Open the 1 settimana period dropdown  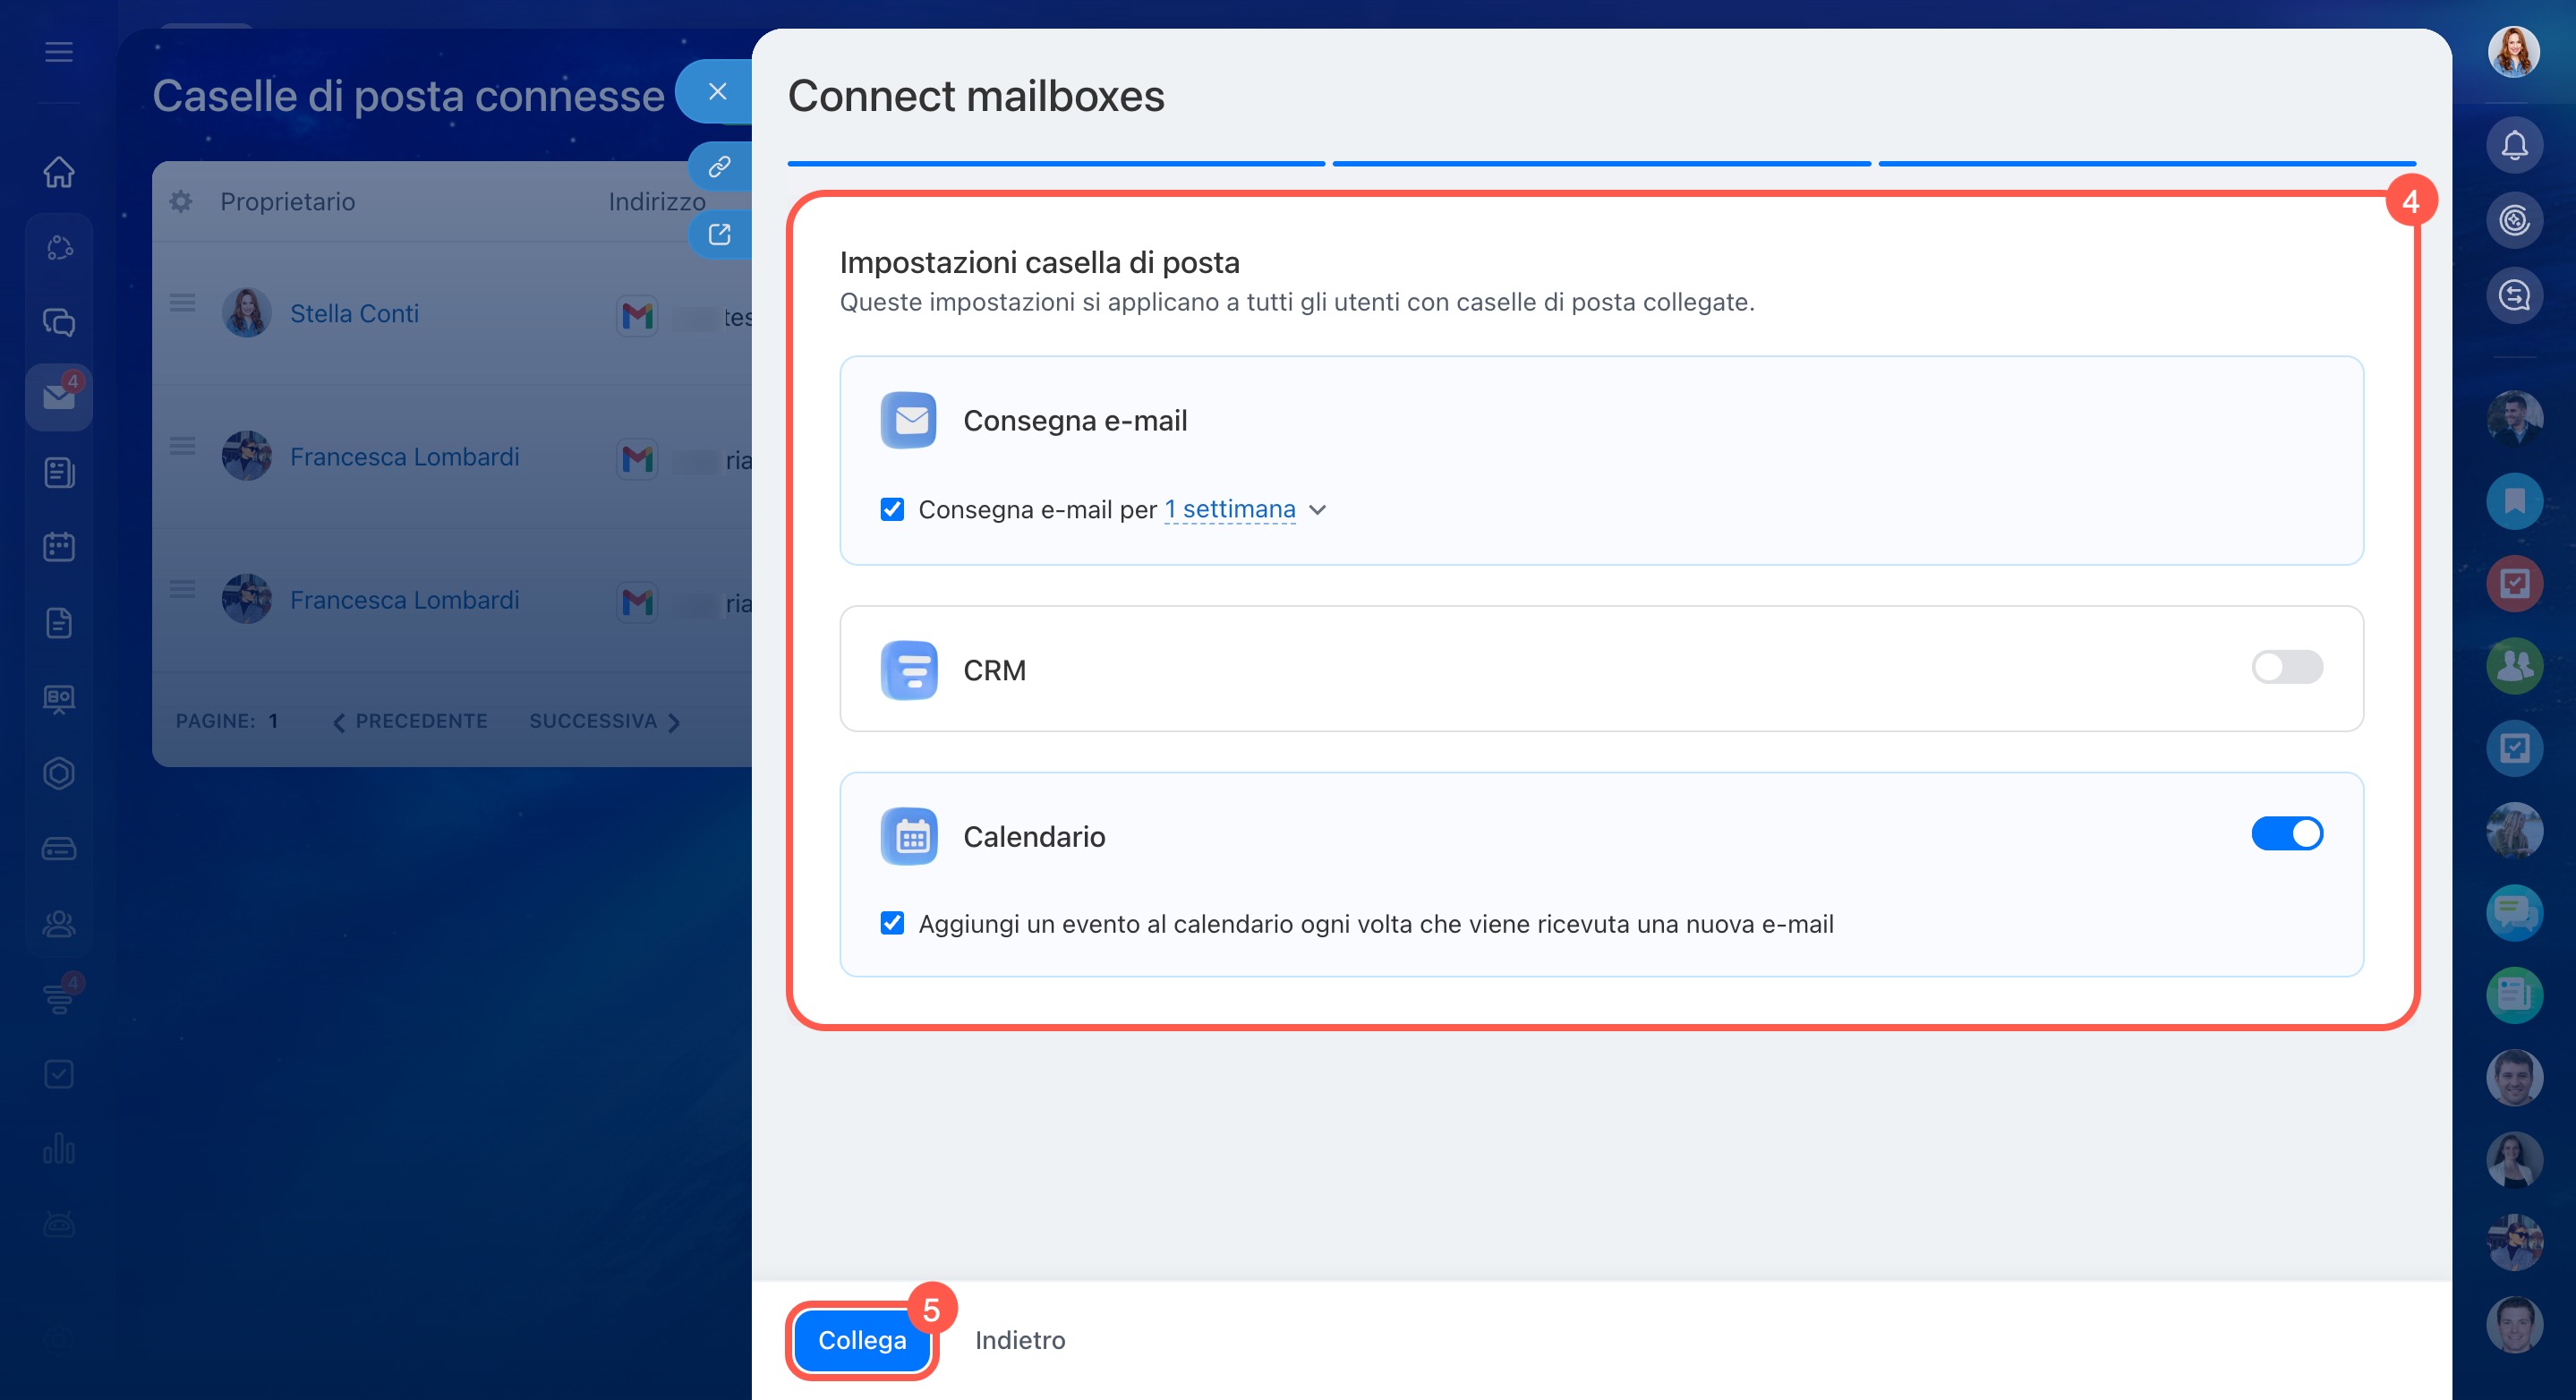click(1229, 509)
